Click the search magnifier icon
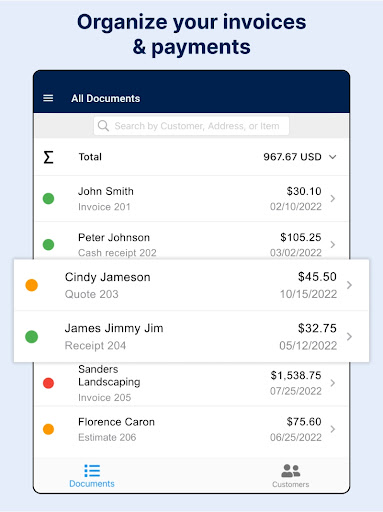 pos(103,126)
